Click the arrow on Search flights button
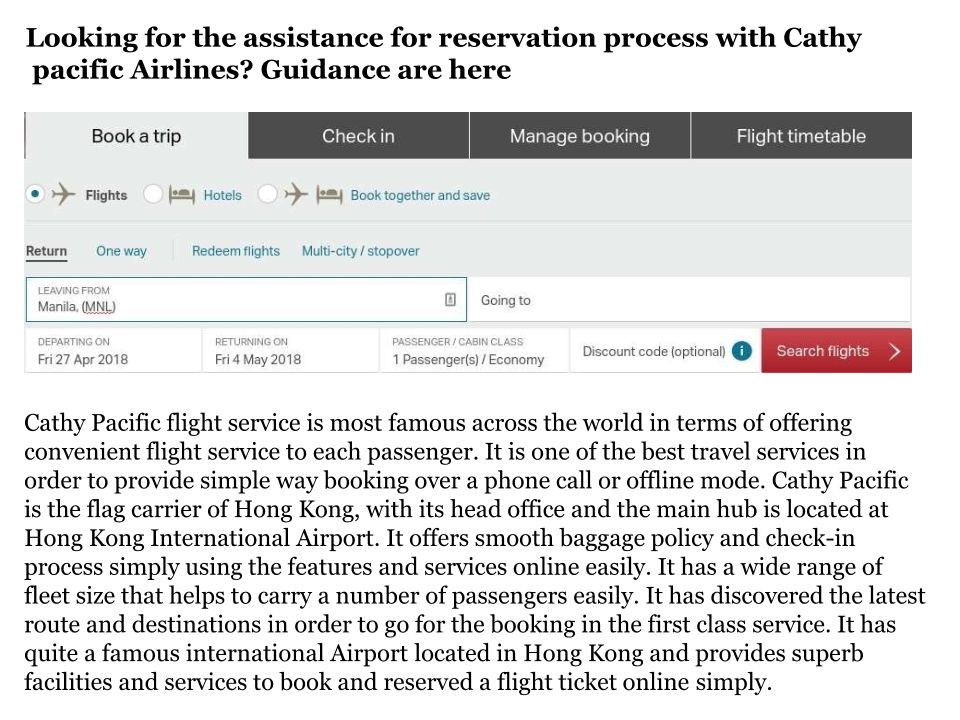960x720 pixels. [894, 351]
